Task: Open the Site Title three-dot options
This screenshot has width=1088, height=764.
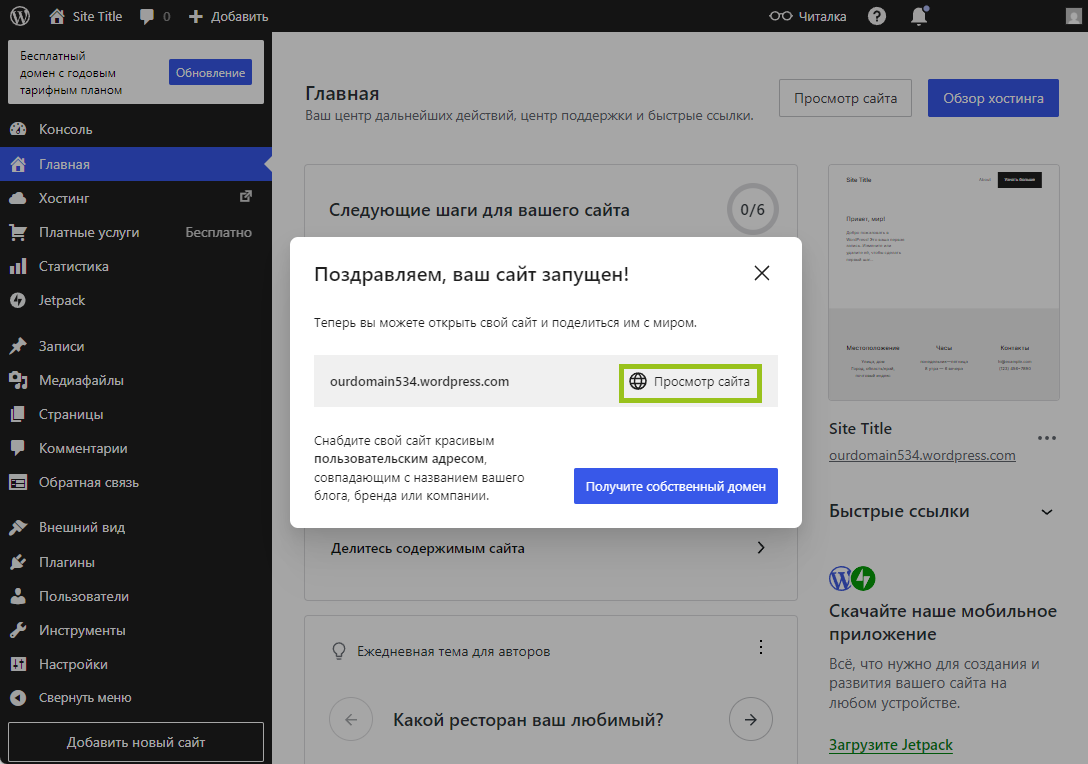Action: (1046, 438)
